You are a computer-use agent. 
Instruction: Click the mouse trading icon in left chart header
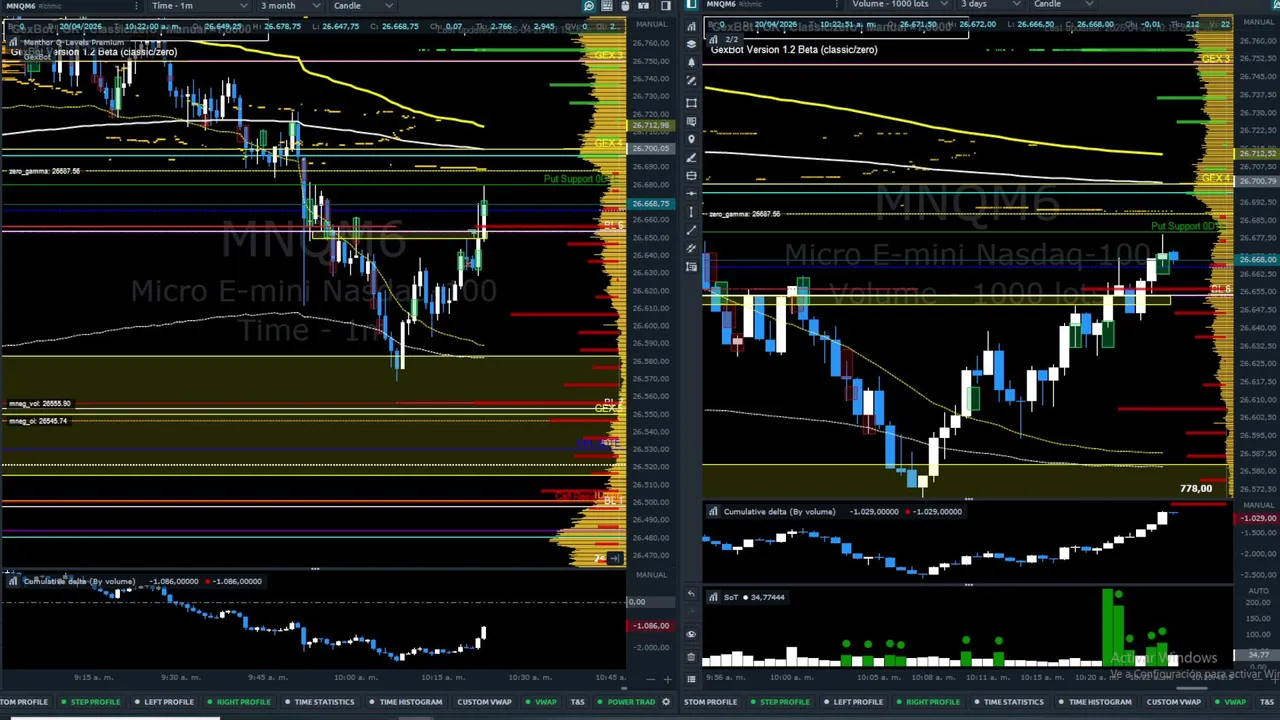tap(625, 6)
